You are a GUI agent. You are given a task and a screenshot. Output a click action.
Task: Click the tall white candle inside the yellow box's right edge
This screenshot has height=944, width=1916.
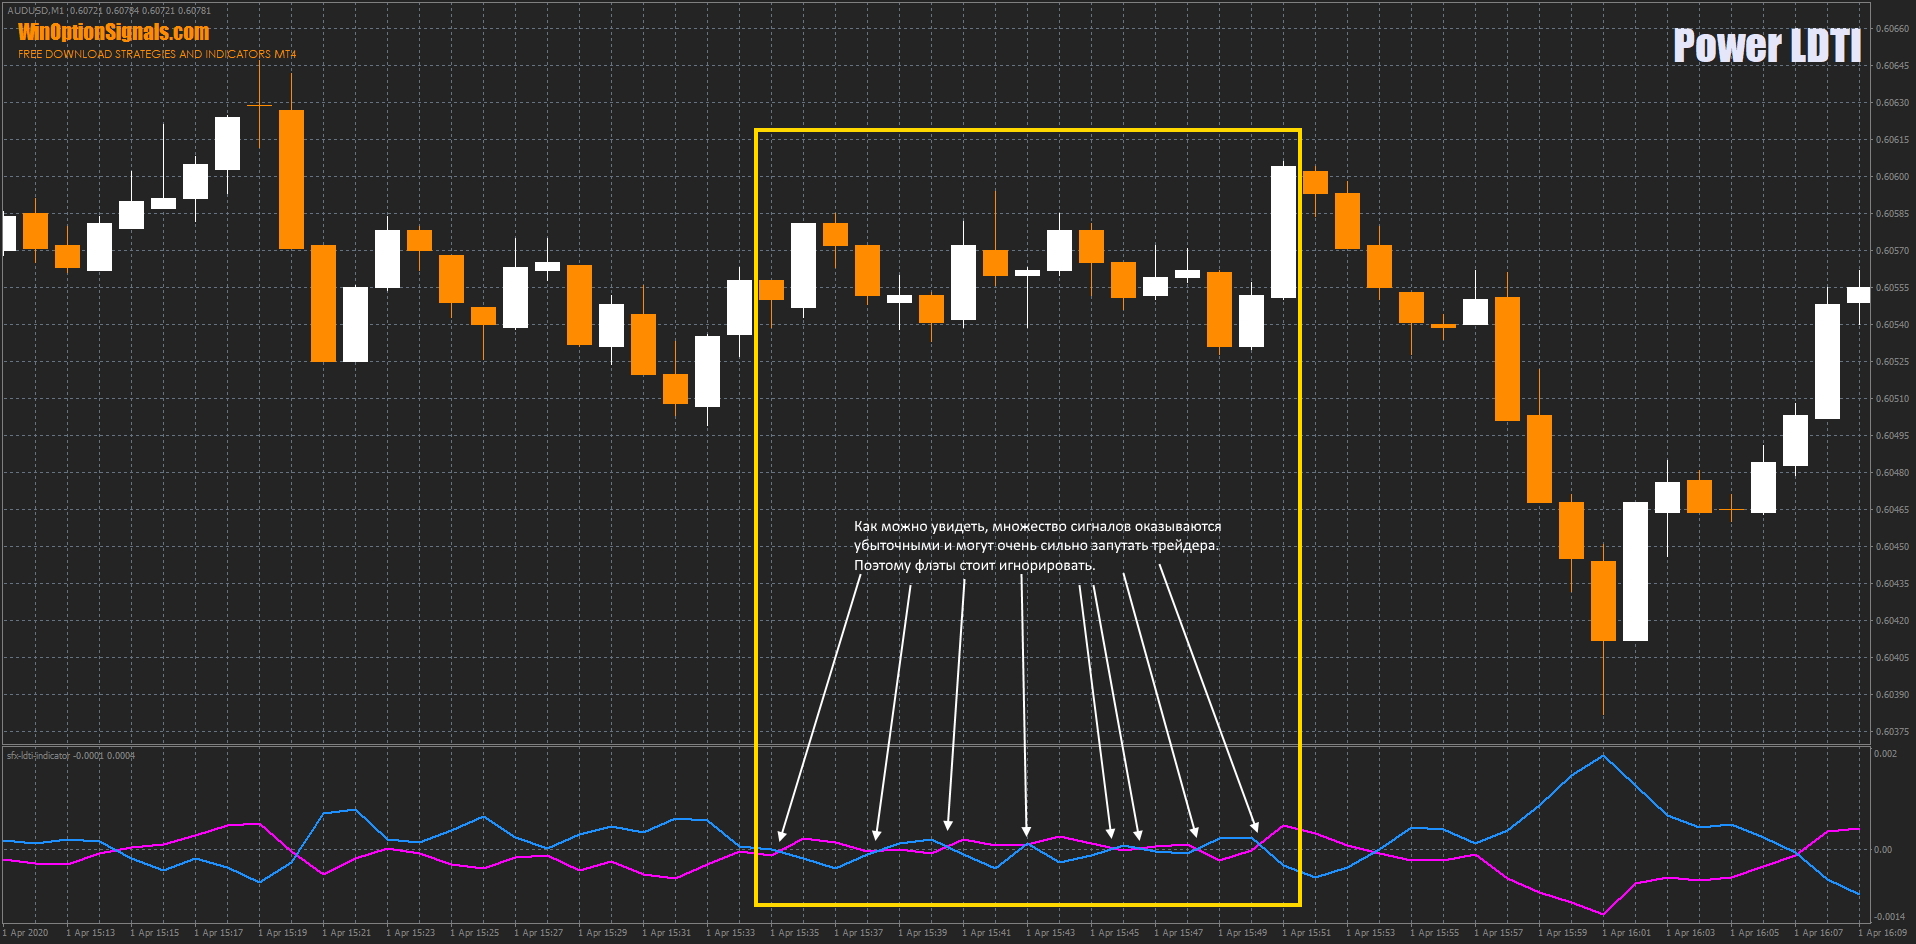pyautogui.click(x=1283, y=232)
